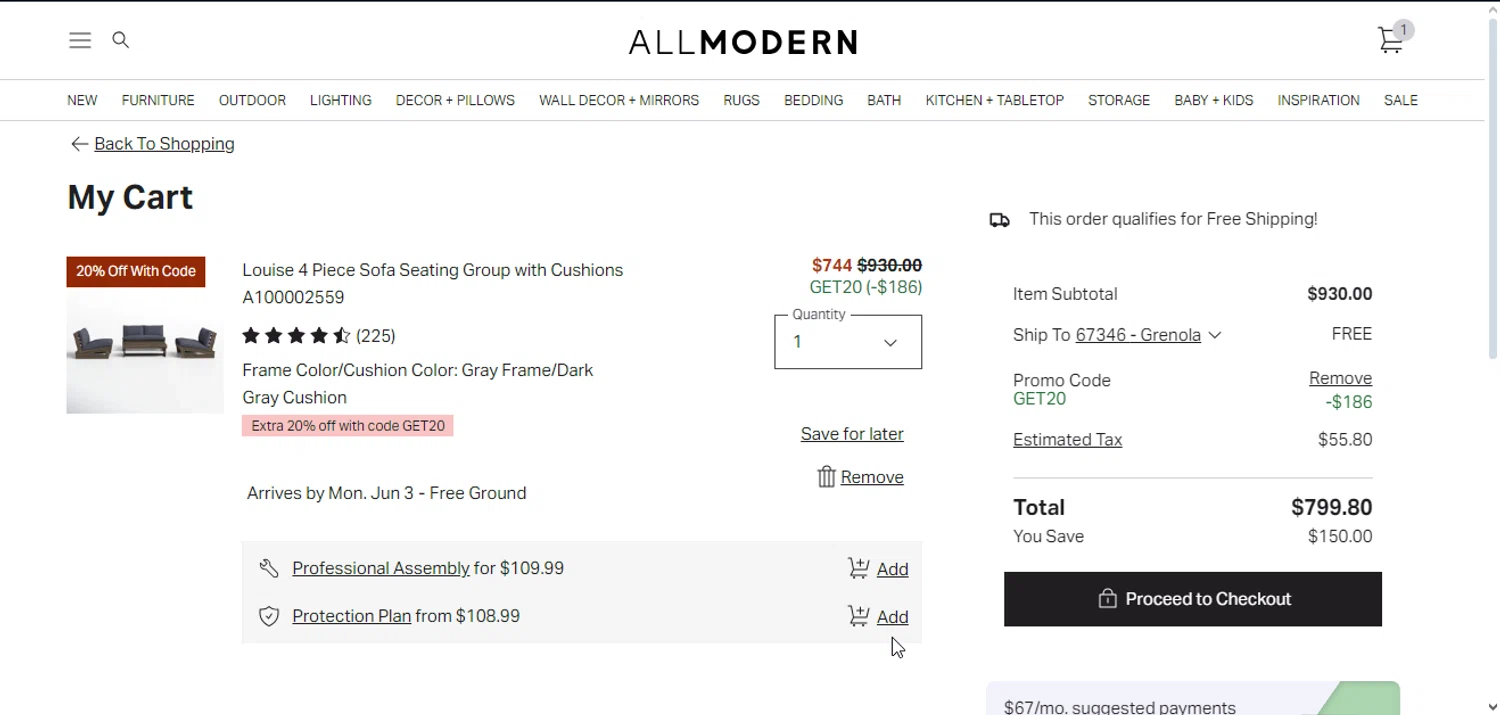Open the hamburger navigation menu

[80, 40]
